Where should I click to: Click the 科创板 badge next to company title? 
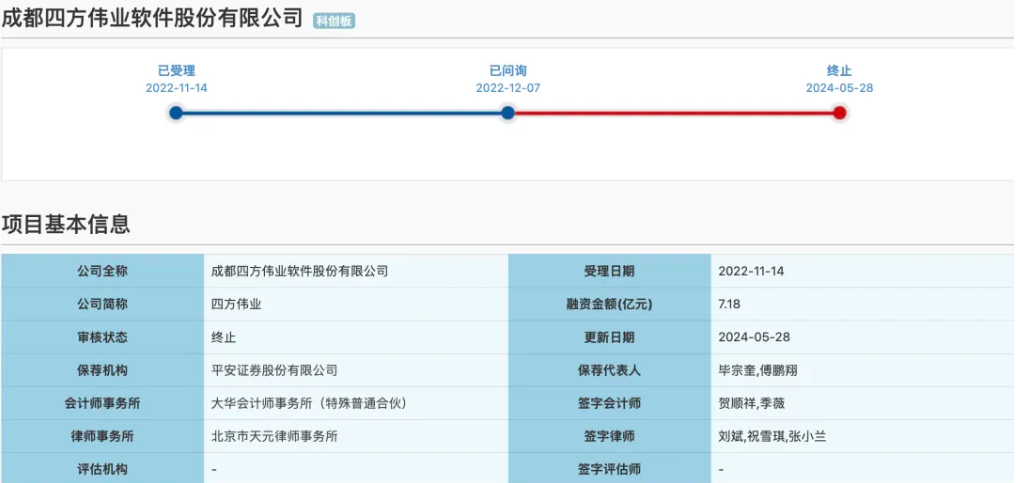coord(334,21)
